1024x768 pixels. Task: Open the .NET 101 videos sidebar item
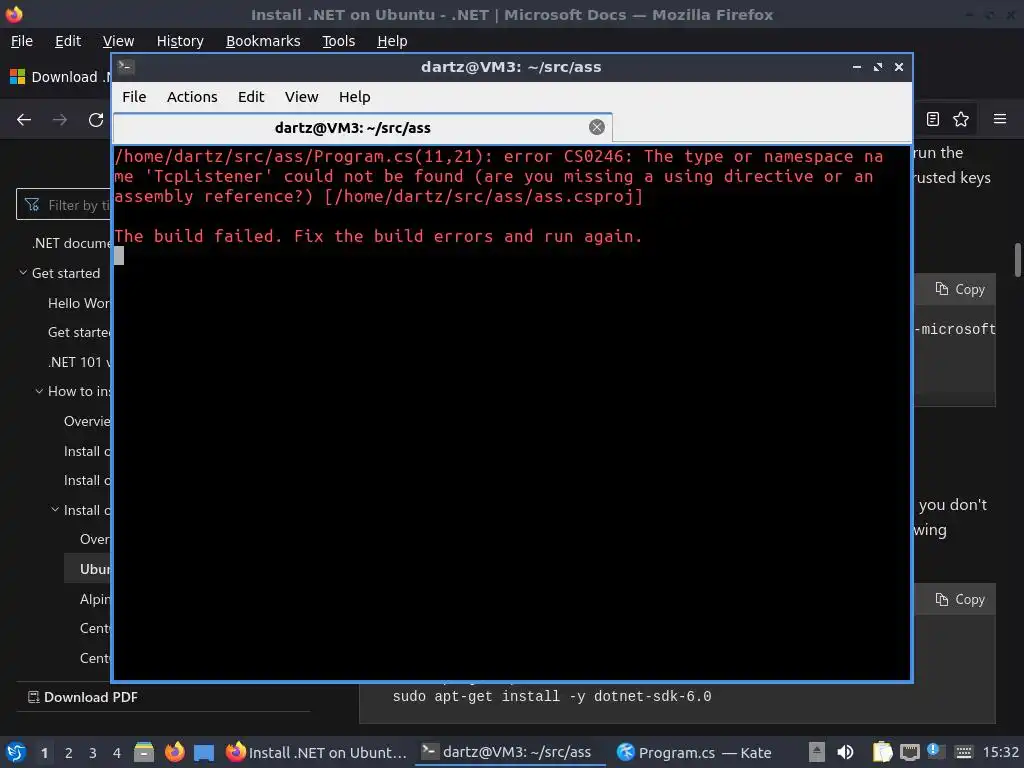pyautogui.click(x=79, y=362)
